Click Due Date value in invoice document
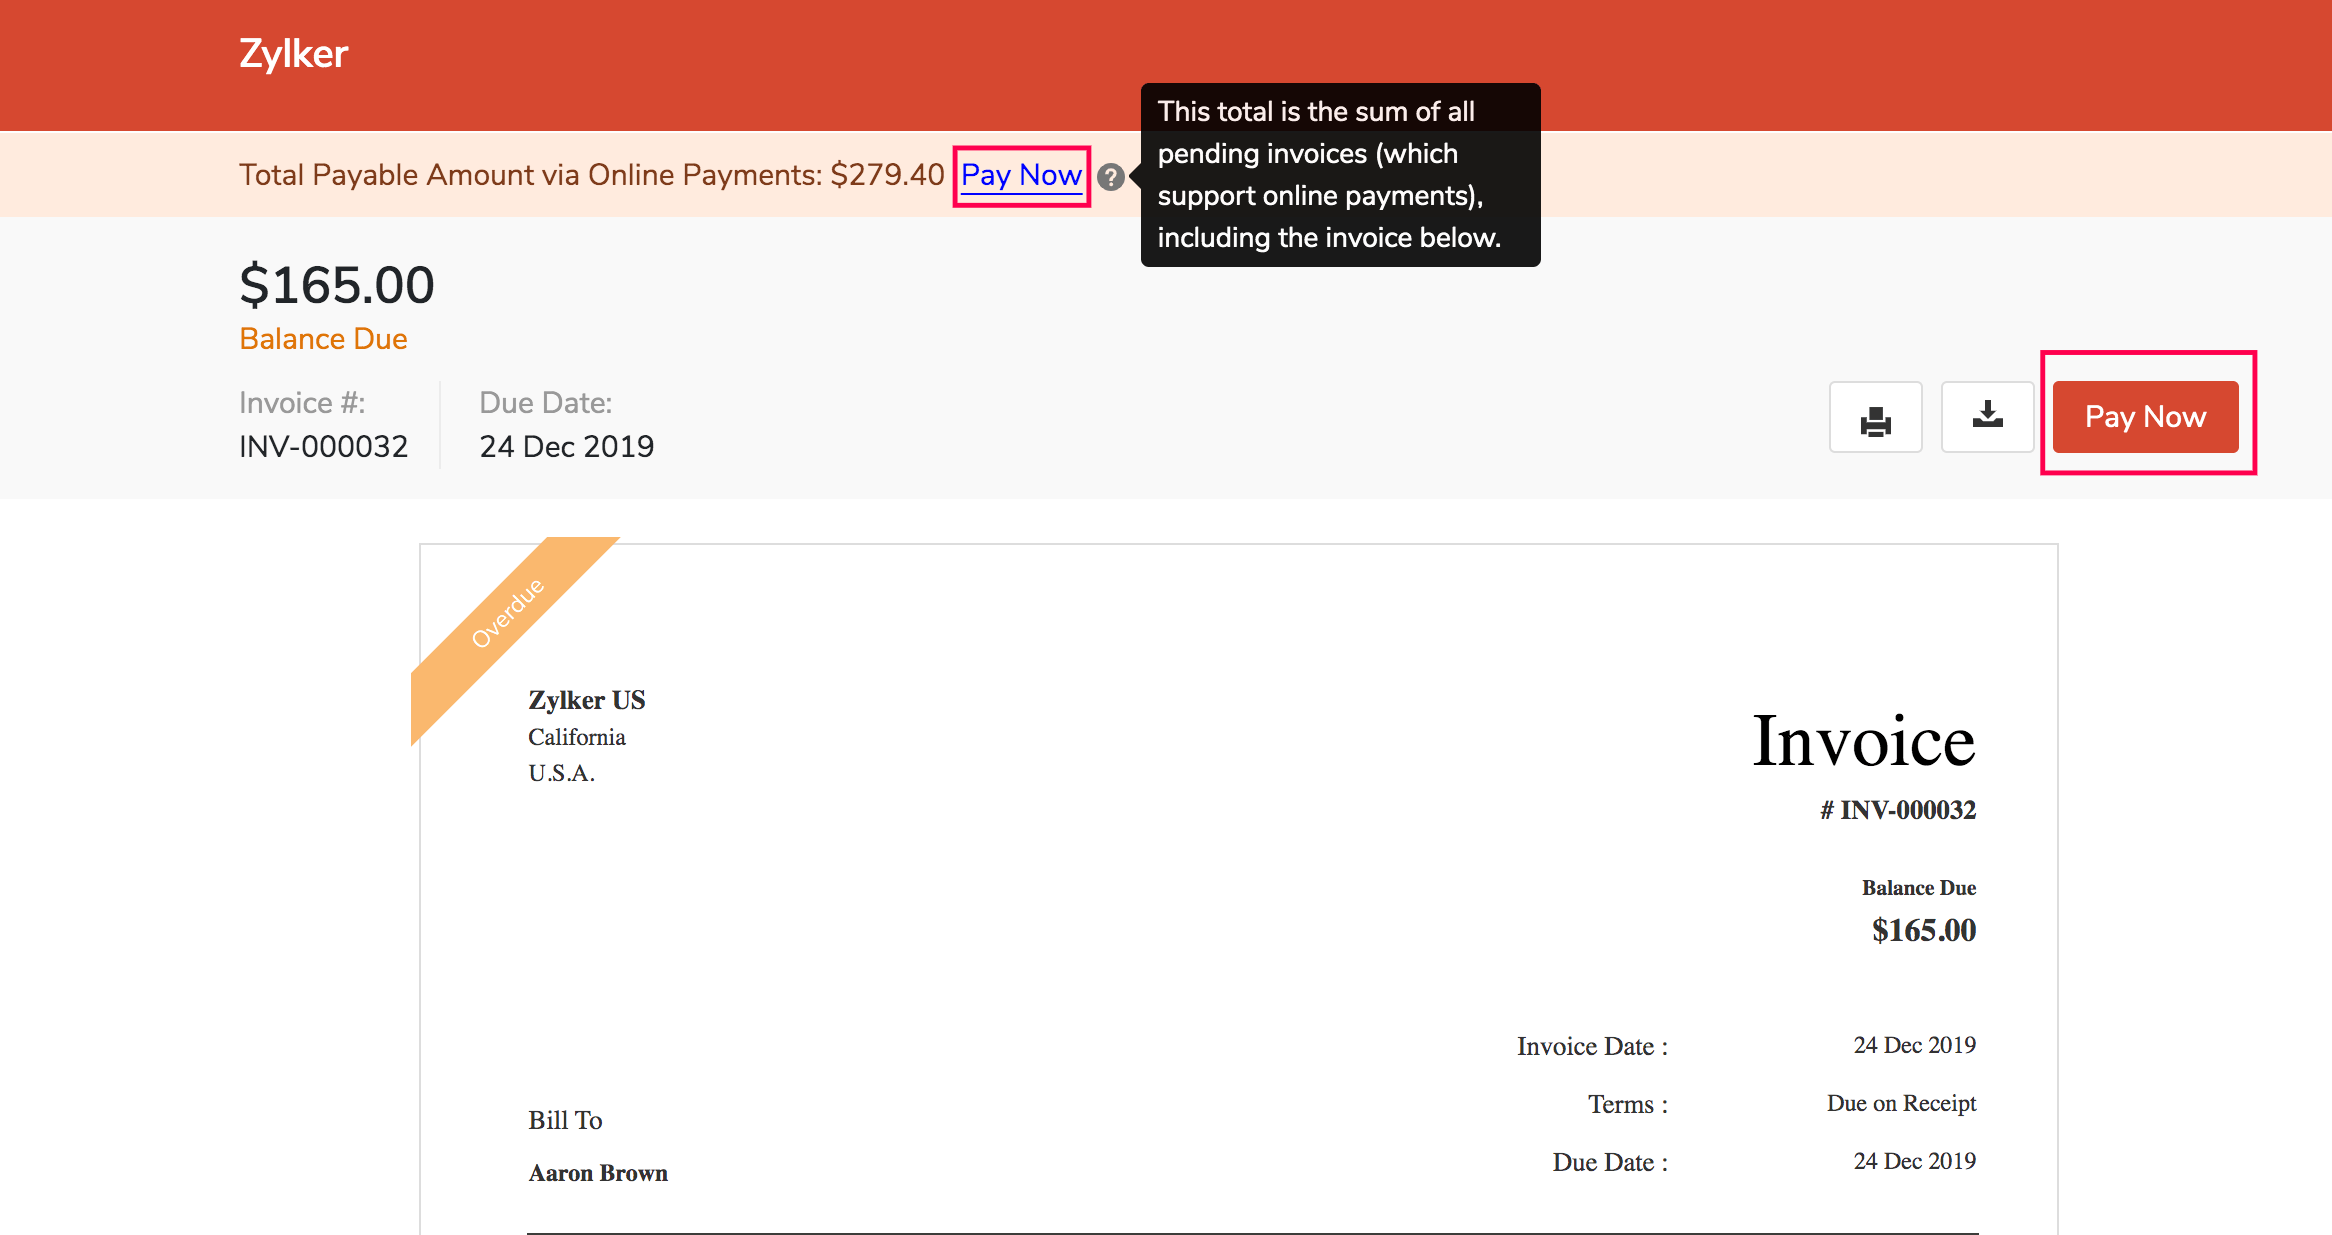The image size is (2332, 1235). [1915, 1161]
